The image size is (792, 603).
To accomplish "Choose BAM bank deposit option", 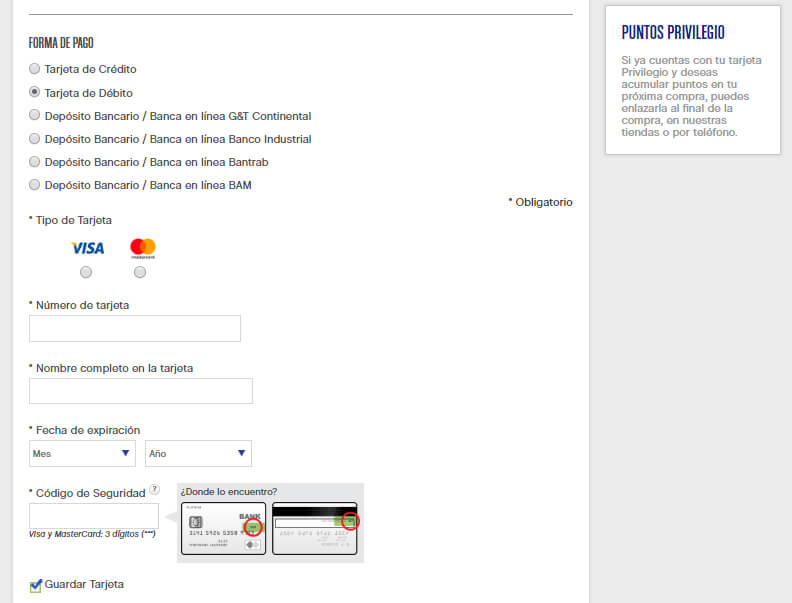I will (x=35, y=185).
